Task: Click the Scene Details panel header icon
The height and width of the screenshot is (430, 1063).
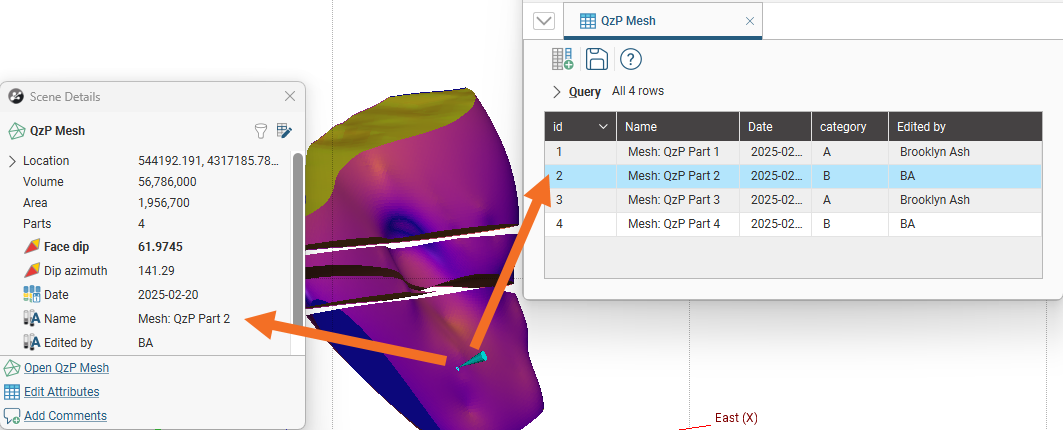Action: [16, 97]
